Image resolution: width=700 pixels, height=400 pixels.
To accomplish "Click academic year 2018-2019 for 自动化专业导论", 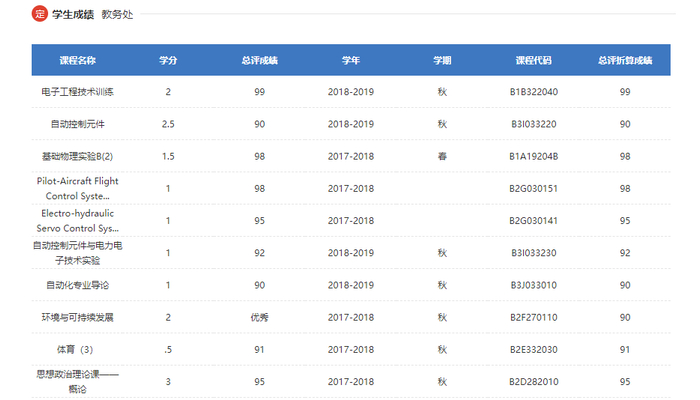I will coord(351,285).
